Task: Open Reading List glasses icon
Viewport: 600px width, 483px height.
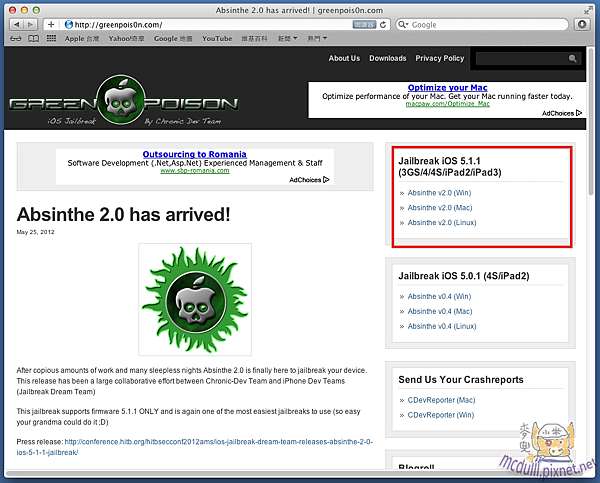Action: tap(16, 38)
